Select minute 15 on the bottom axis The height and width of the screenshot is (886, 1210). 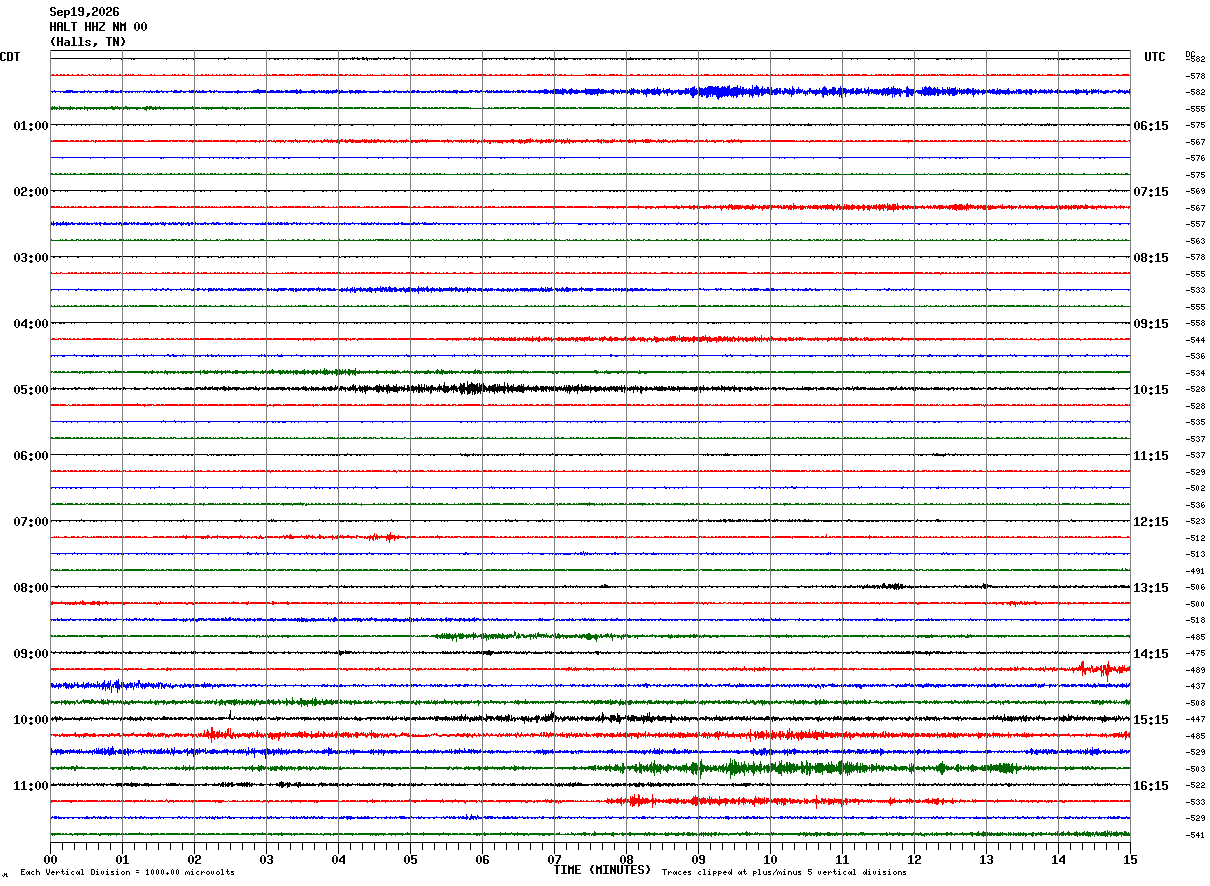1130,859
